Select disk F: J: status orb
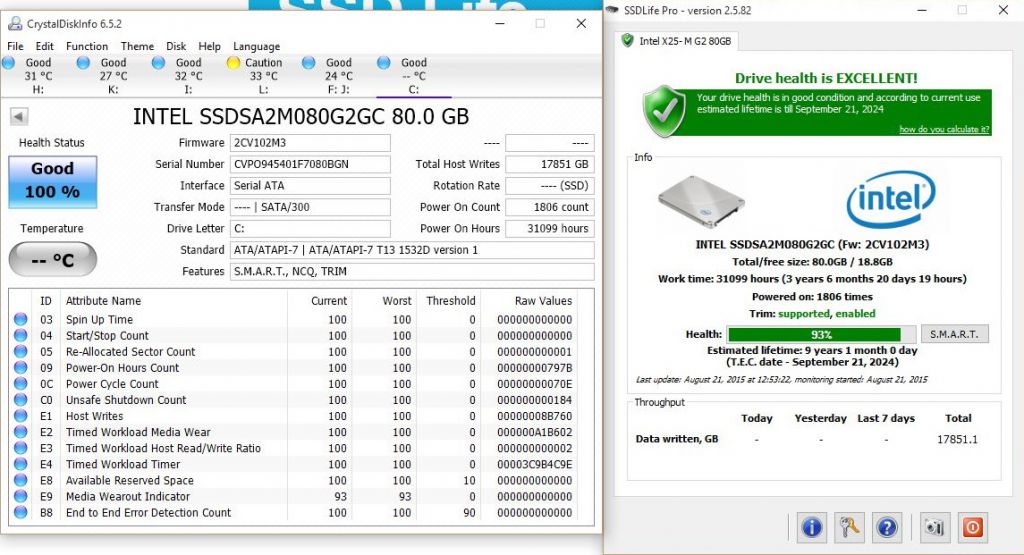This screenshot has width=1024, height=555. (308, 63)
